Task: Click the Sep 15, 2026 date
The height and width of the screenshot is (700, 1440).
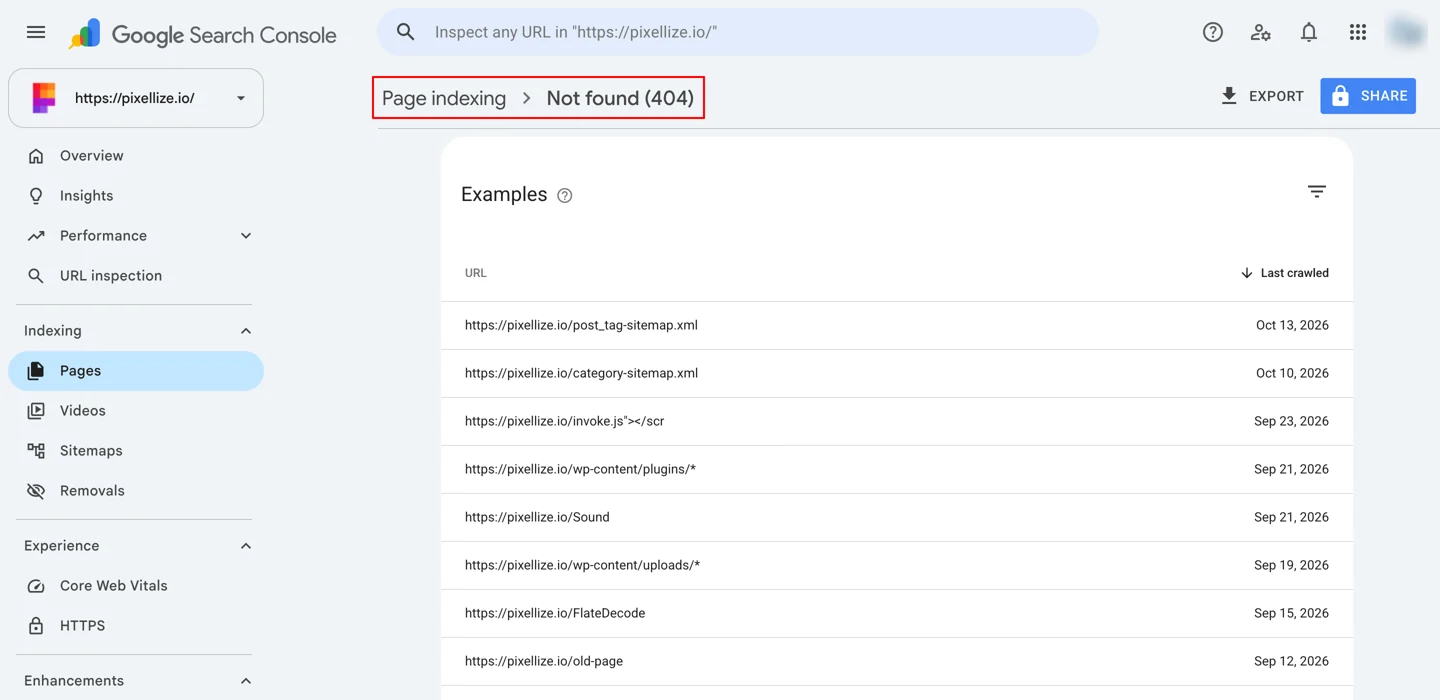Action: (1291, 613)
